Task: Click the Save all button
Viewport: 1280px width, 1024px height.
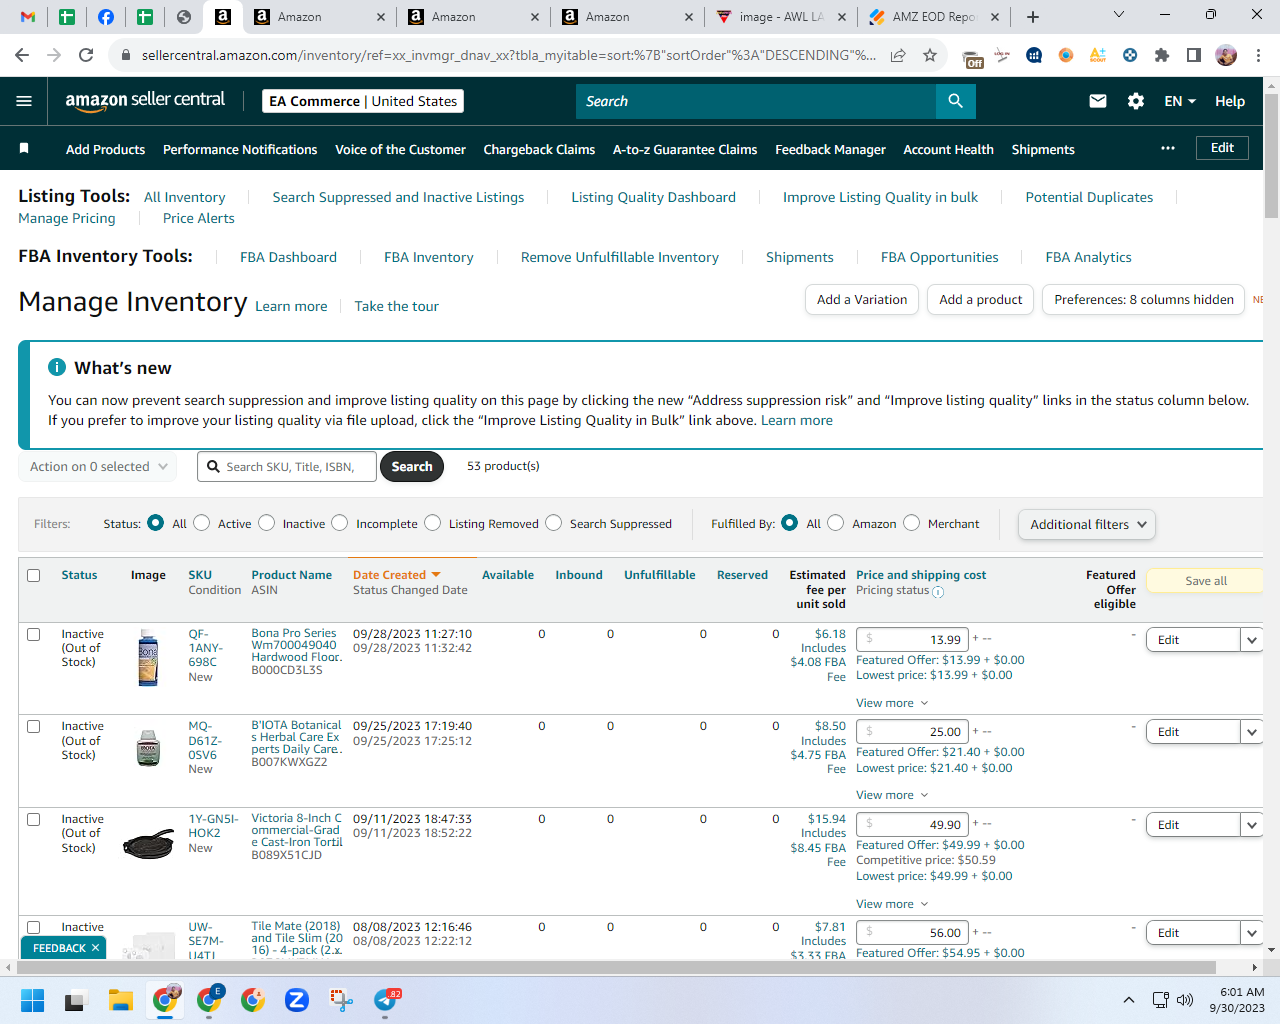Action: (1205, 581)
